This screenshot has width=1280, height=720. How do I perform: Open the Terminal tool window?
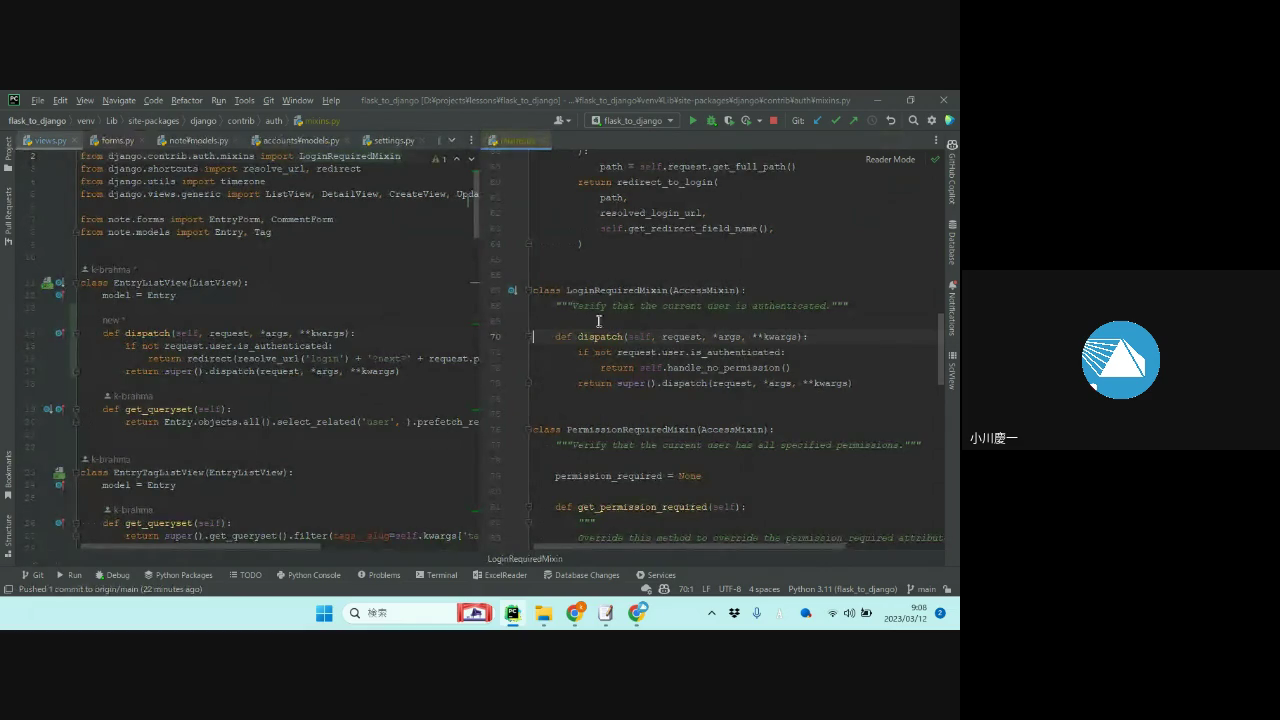coord(436,575)
